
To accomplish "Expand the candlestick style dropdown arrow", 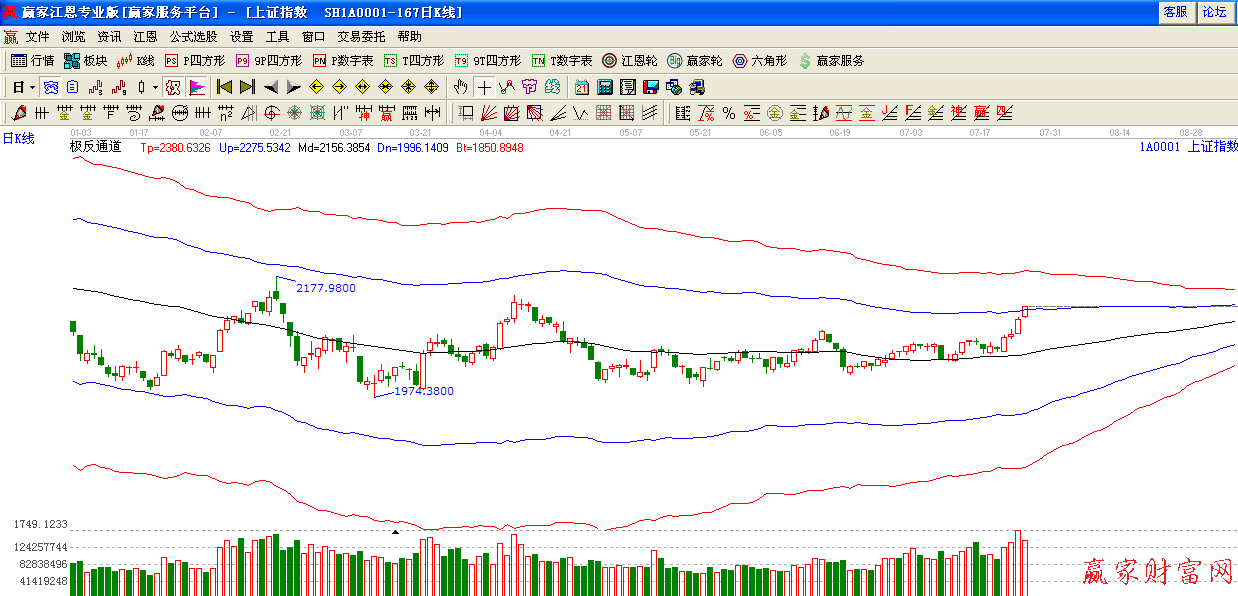I will click(155, 87).
